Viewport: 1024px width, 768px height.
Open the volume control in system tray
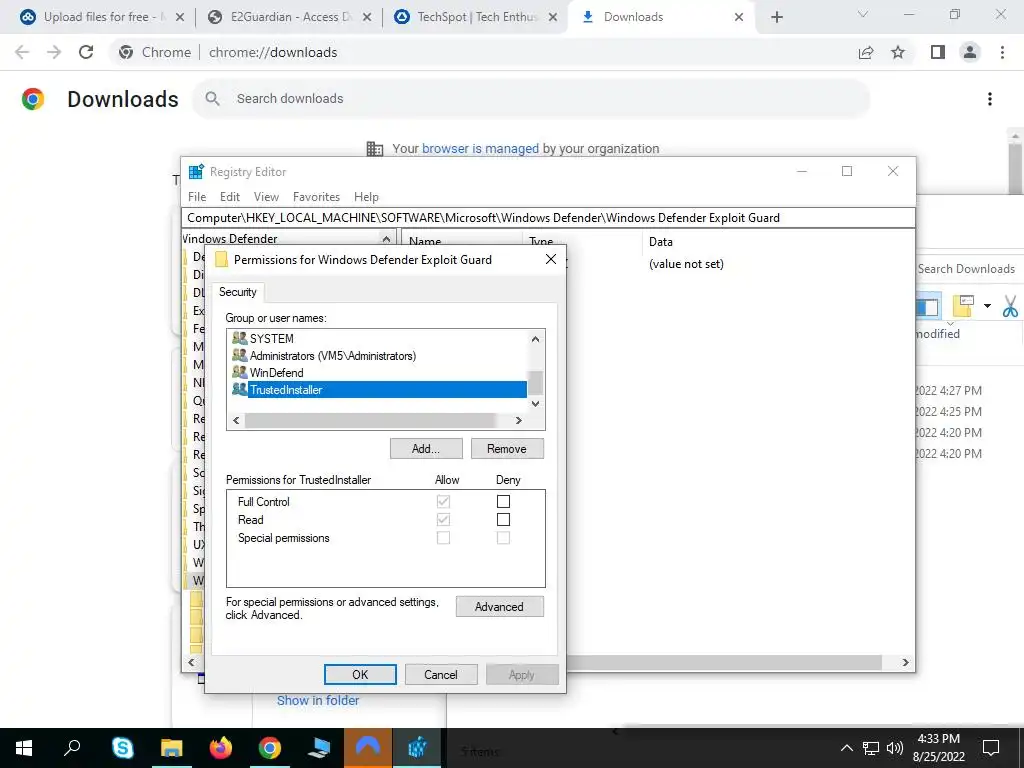[x=895, y=748]
